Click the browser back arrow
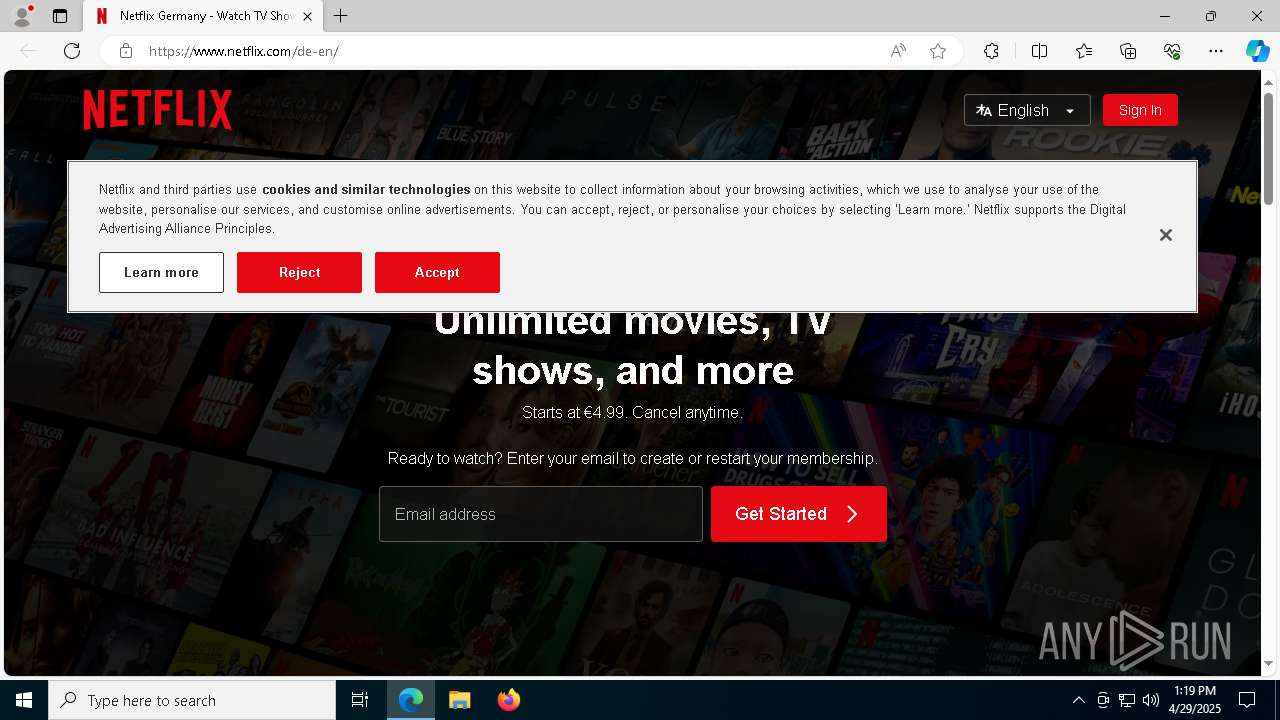 tap(28, 51)
